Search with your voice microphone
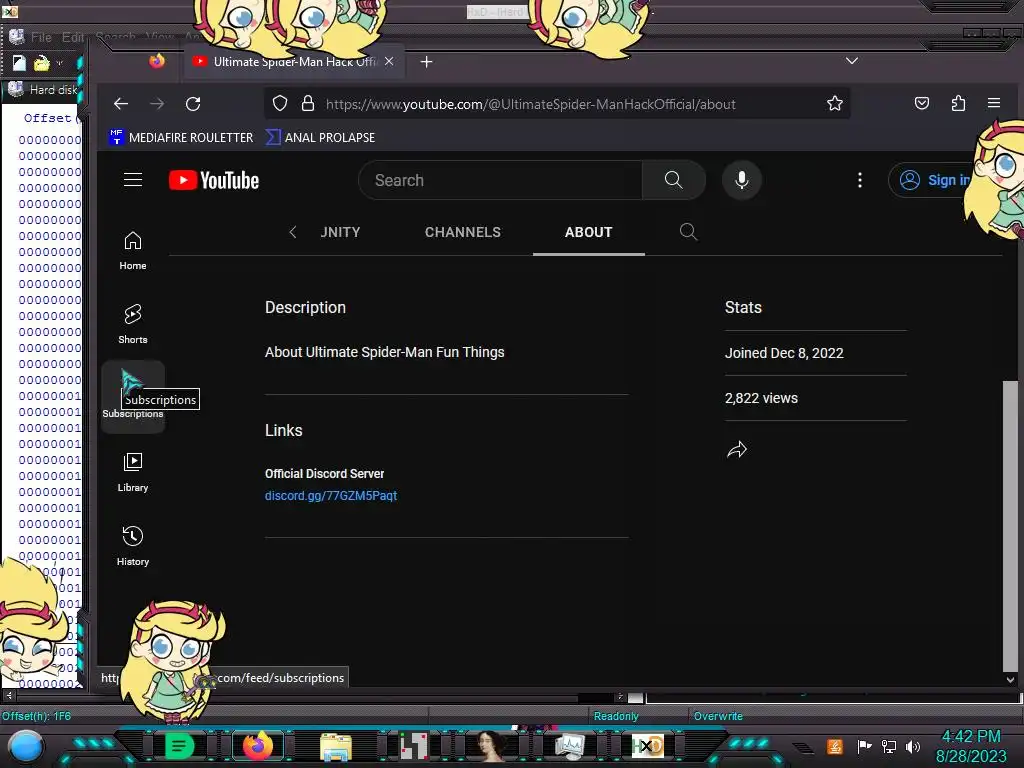The image size is (1024, 768). point(742,180)
